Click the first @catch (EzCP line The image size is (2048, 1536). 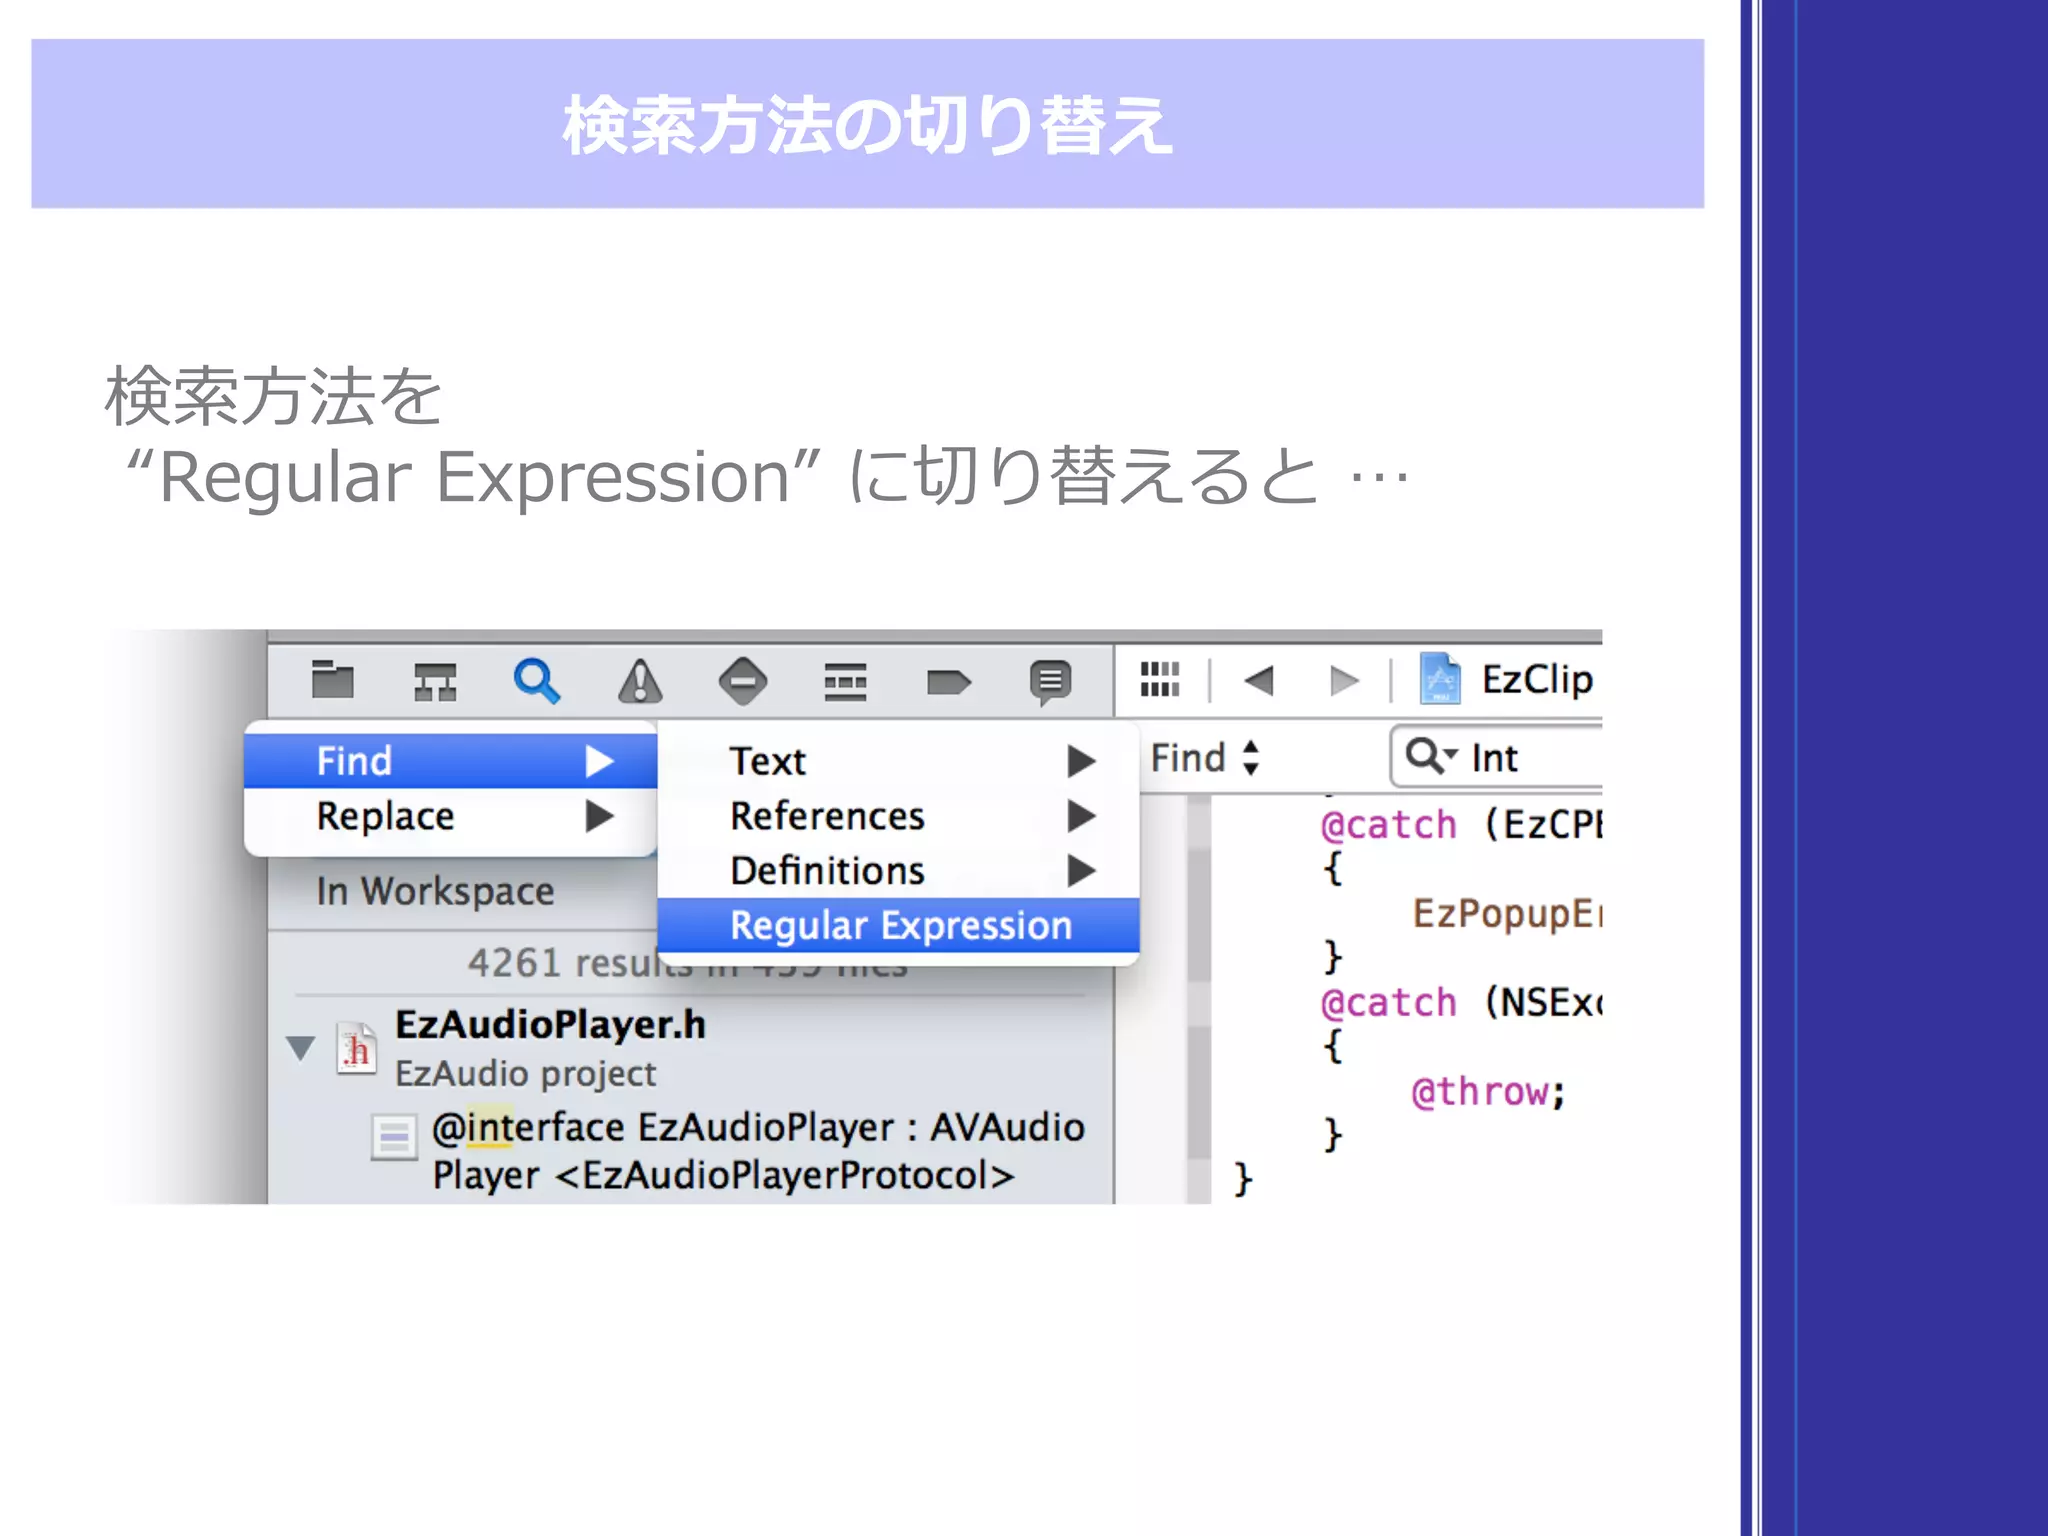pyautogui.click(x=1460, y=825)
